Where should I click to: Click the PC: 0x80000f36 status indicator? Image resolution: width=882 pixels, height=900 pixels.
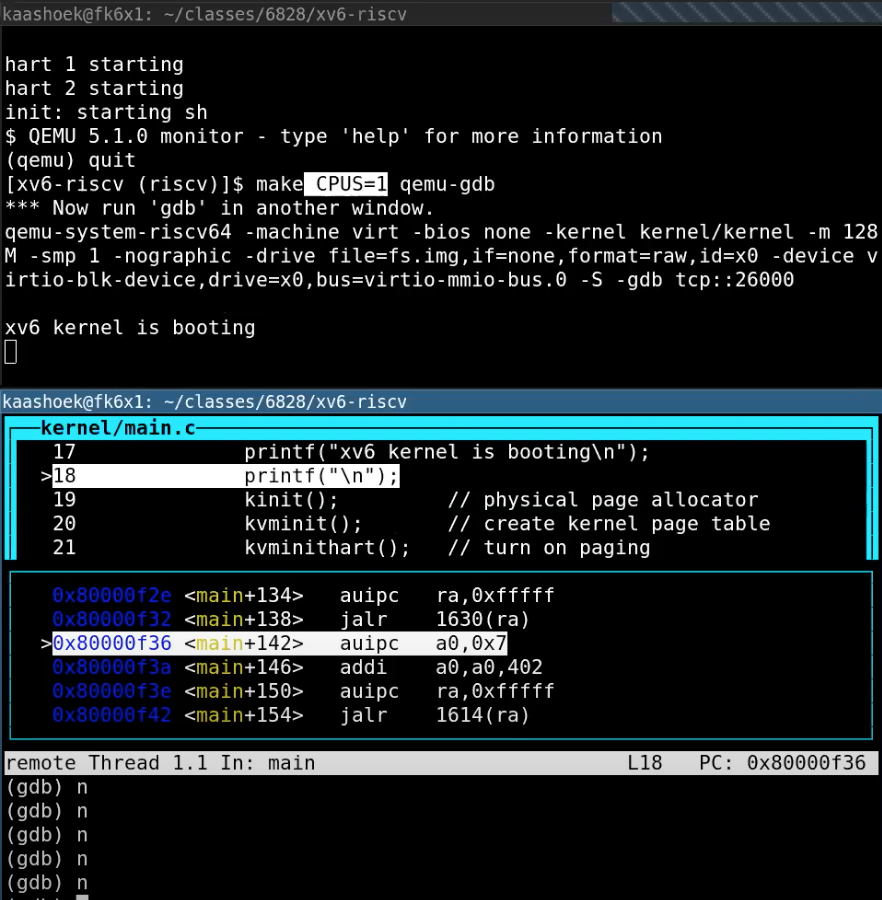coord(782,763)
